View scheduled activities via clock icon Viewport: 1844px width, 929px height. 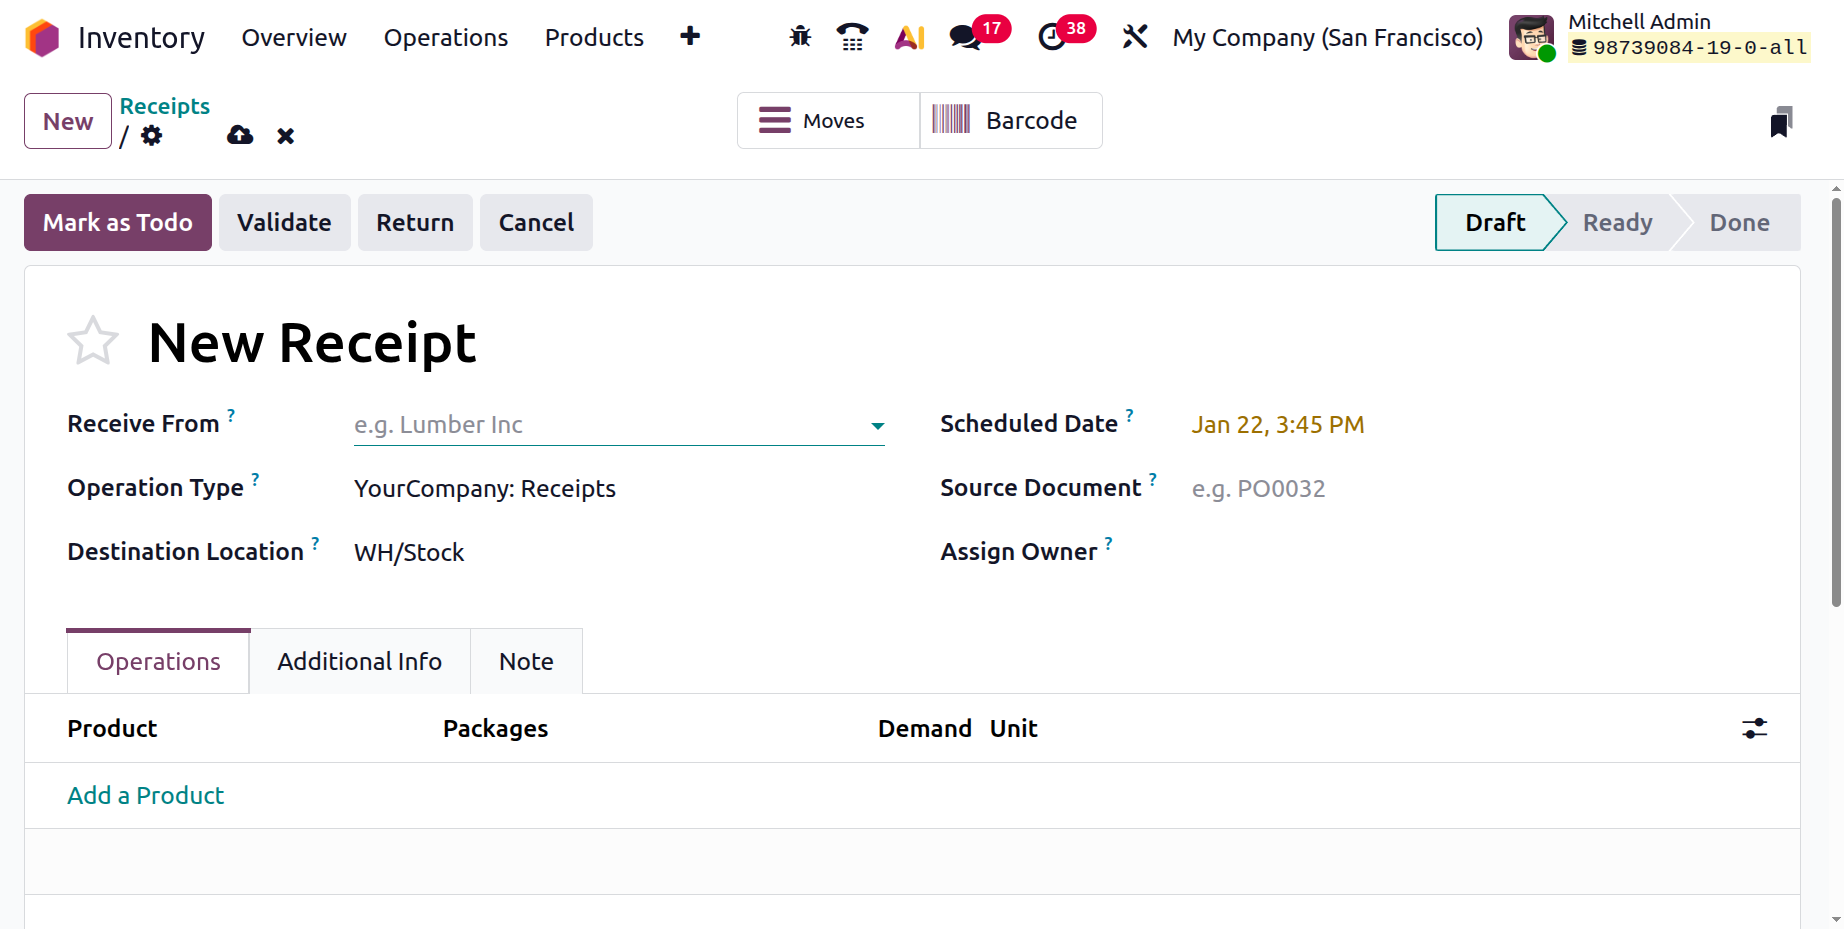(x=1050, y=36)
